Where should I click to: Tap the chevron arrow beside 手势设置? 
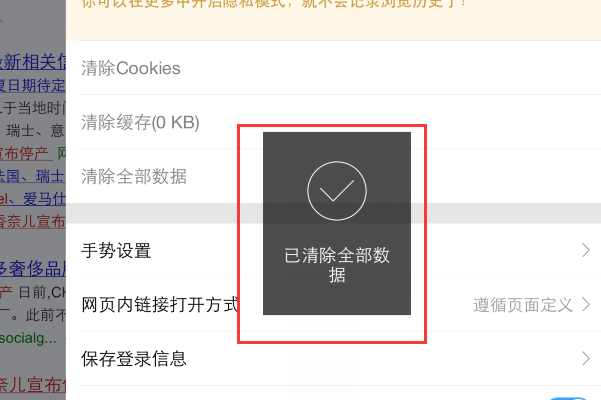click(x=586, y=250)
